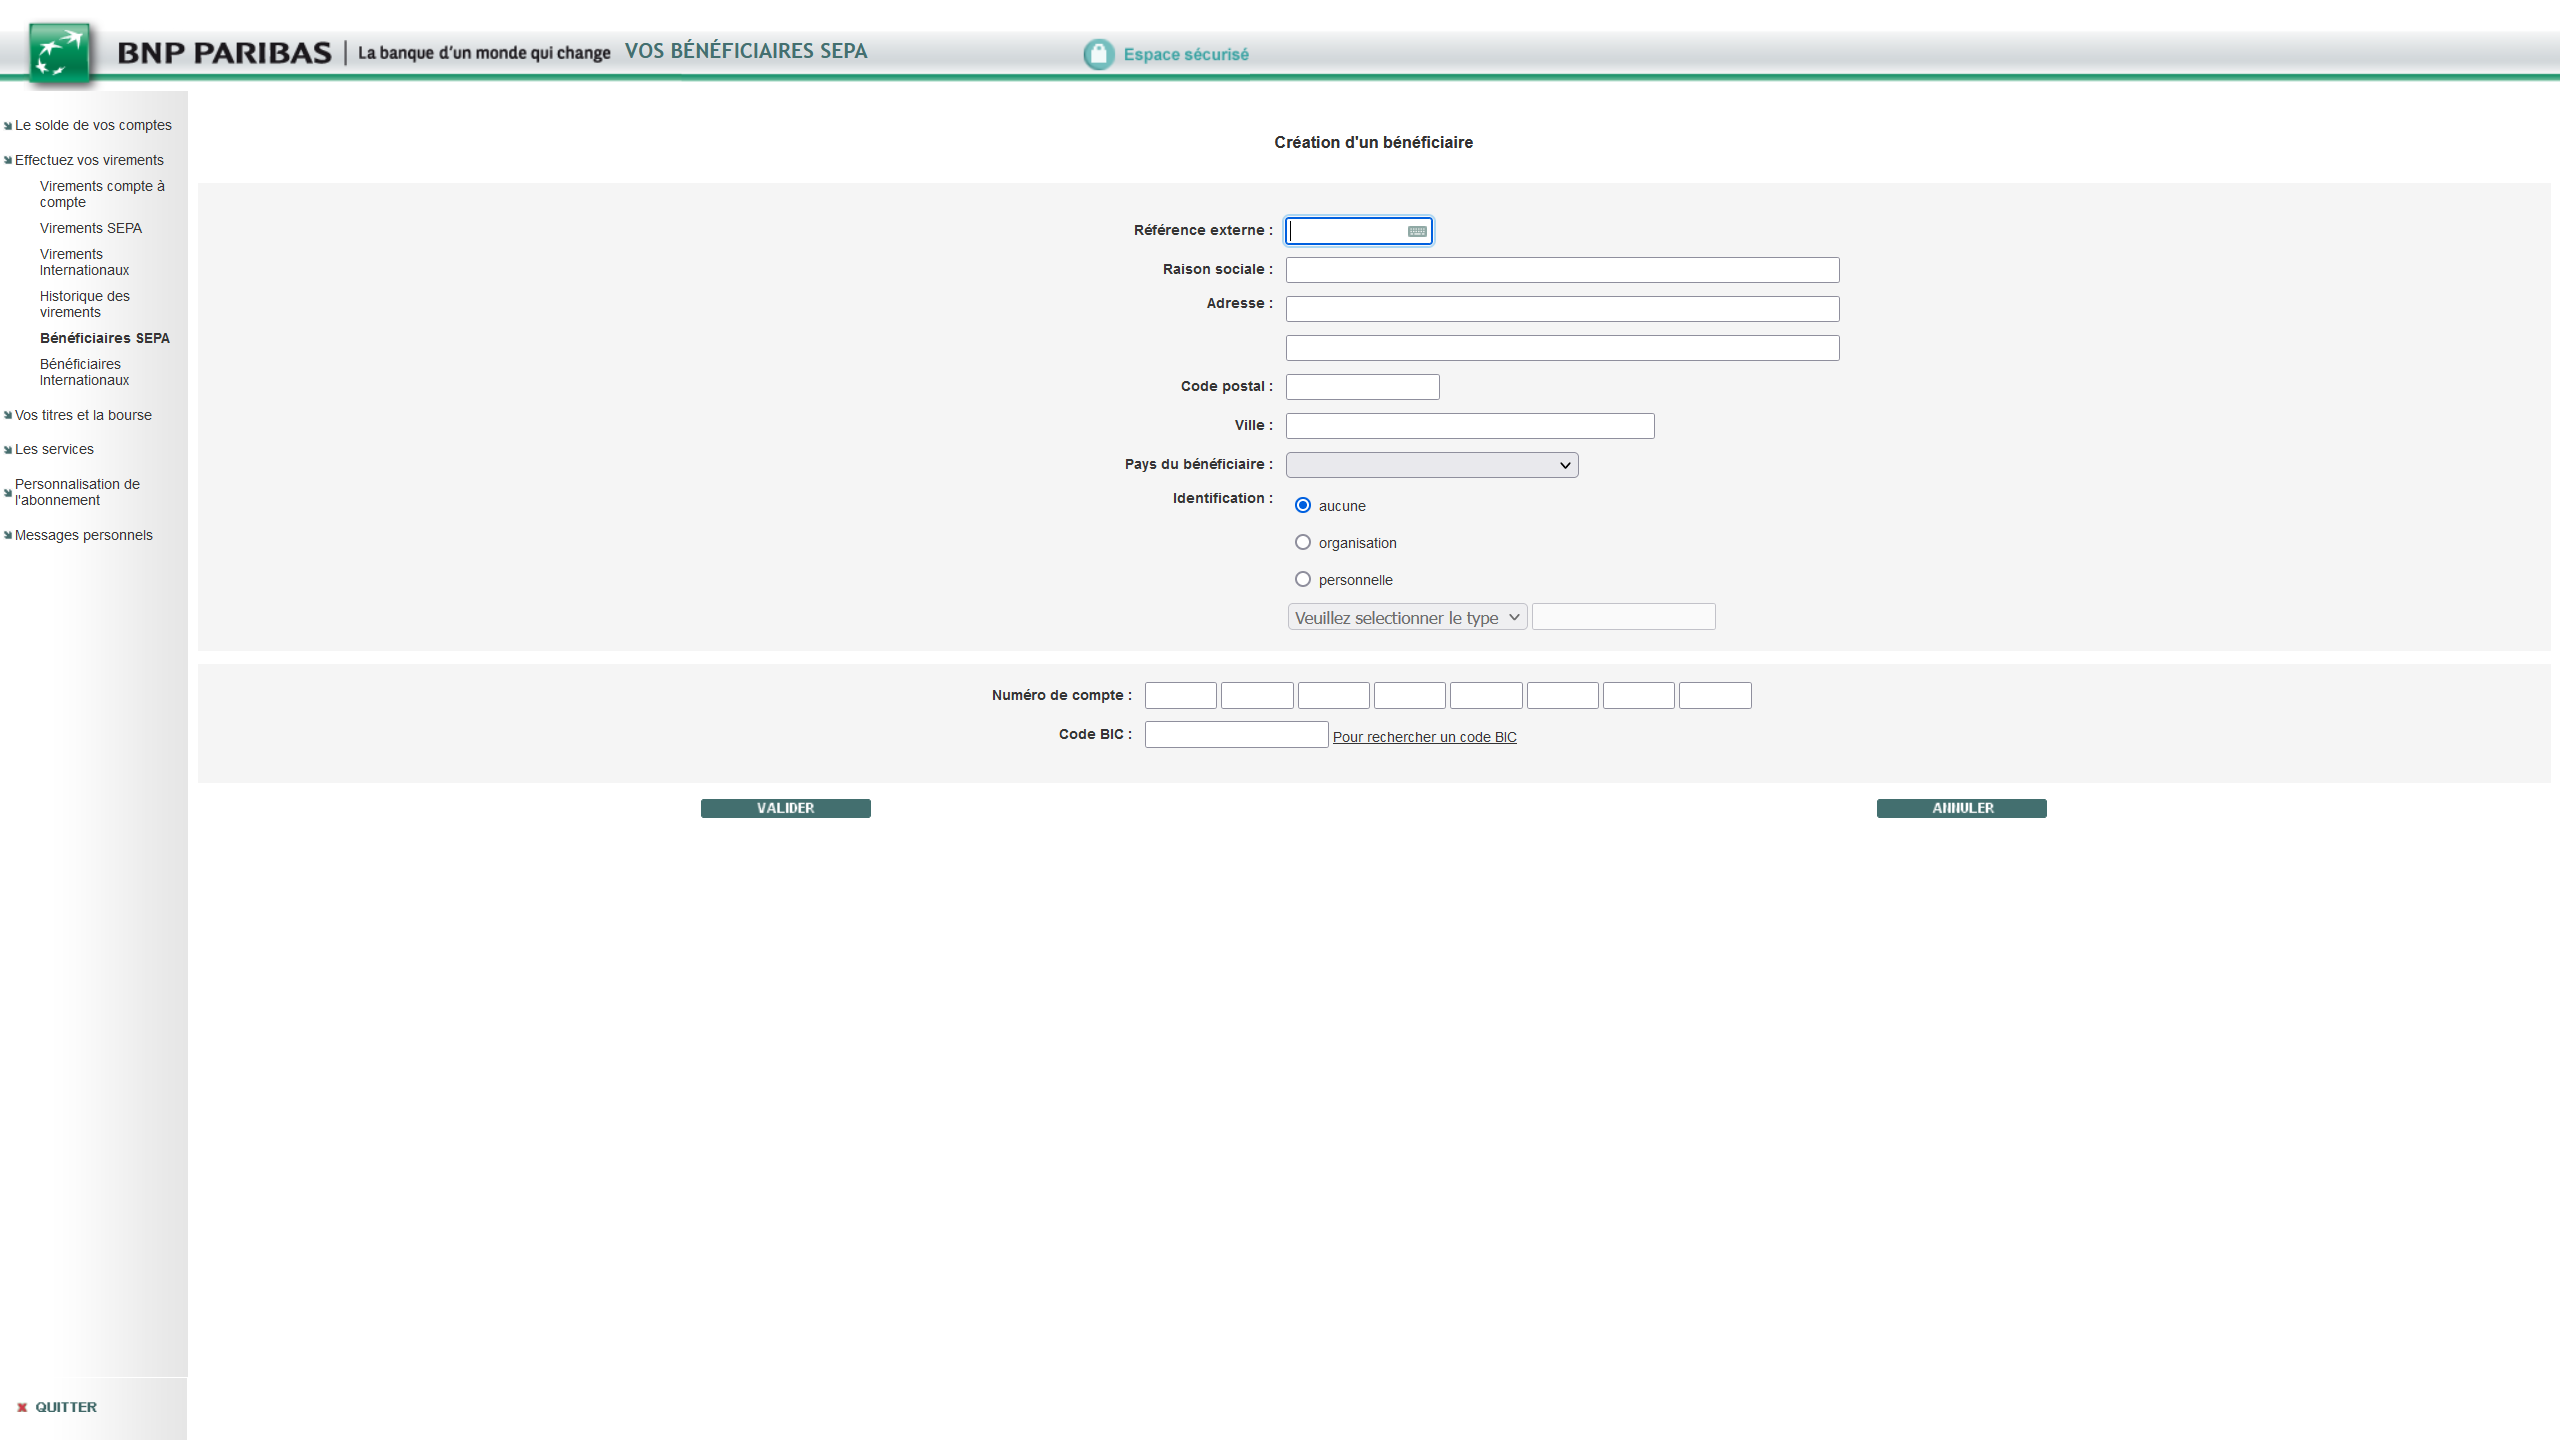Open Virements SEPA menu item
The width and height of the screenshot is (2560, 1440).
pos(90,228)
